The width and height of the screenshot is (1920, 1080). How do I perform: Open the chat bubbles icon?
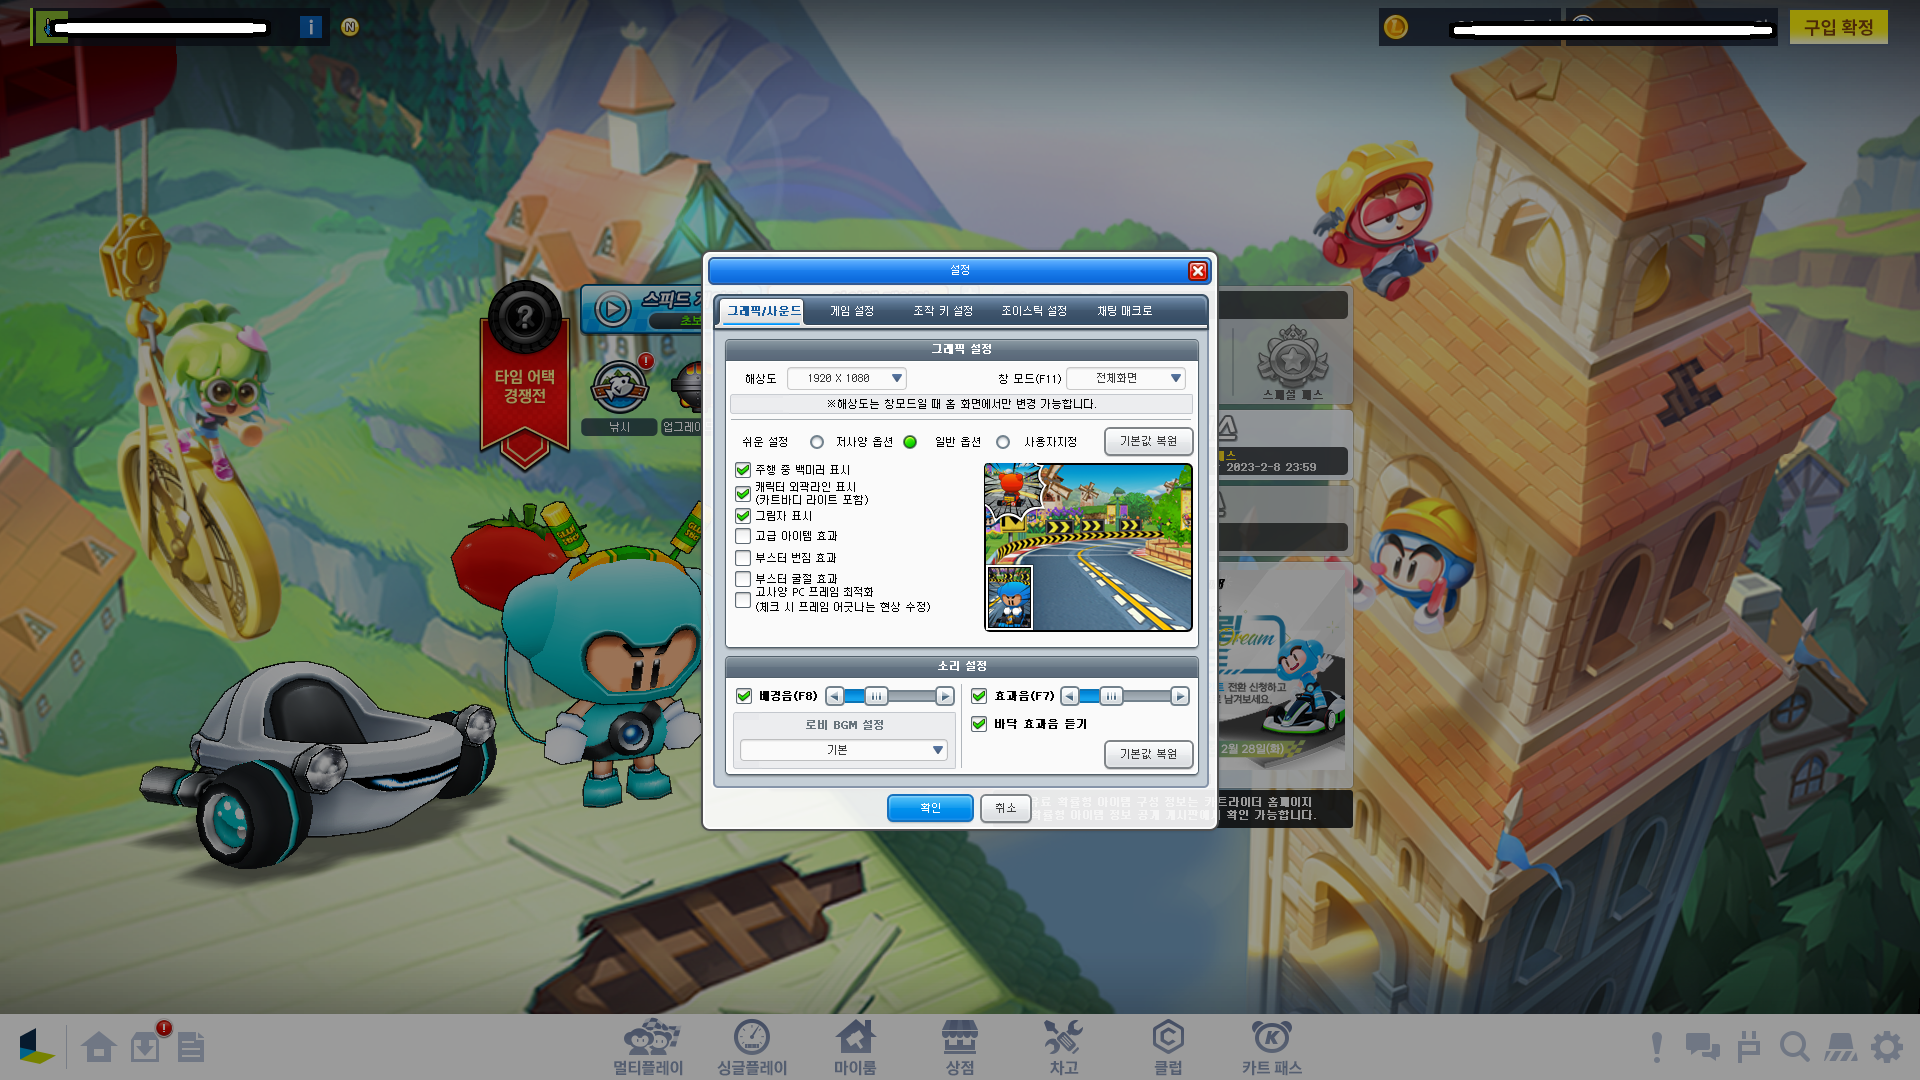[x=1702, y=1047]
